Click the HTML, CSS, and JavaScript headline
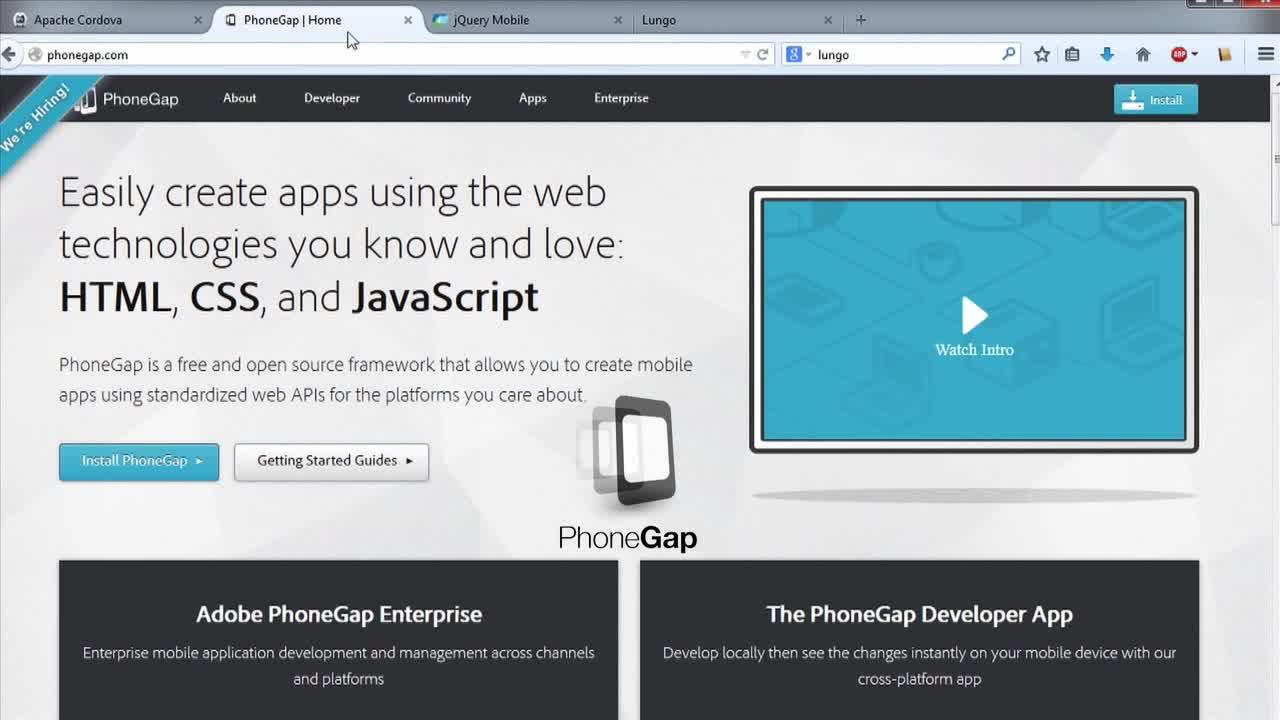This screenshot has height=720, width=1280. [299, 298]
